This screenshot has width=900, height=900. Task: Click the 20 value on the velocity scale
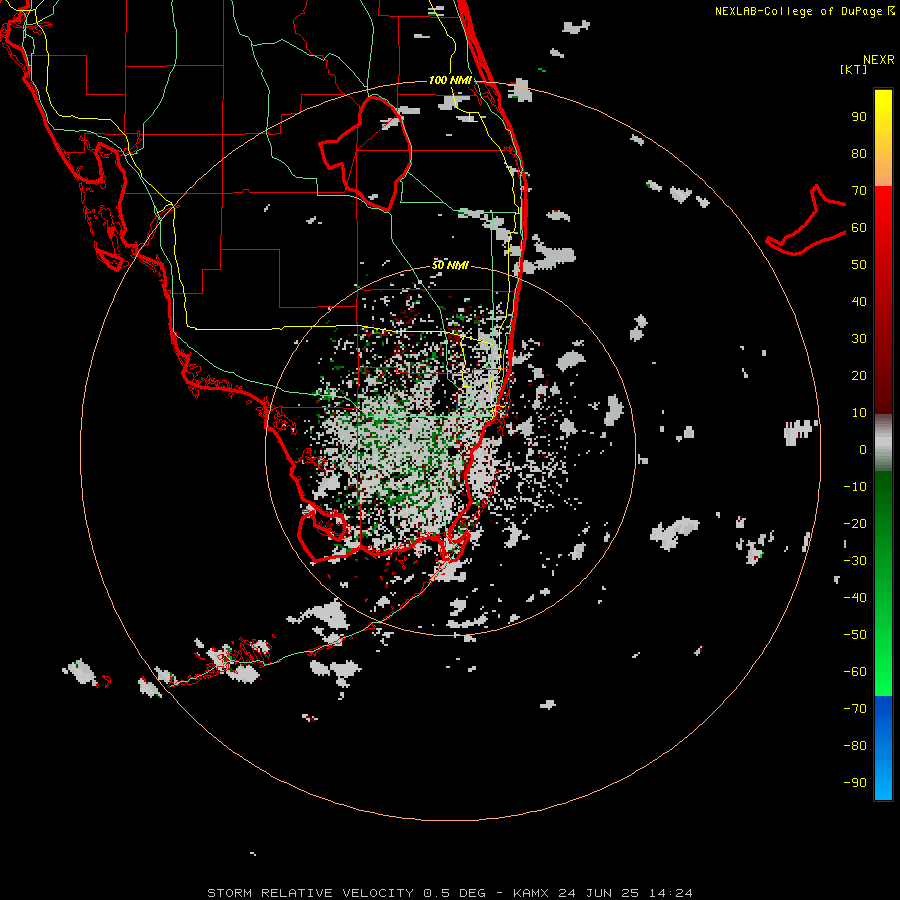859,376
